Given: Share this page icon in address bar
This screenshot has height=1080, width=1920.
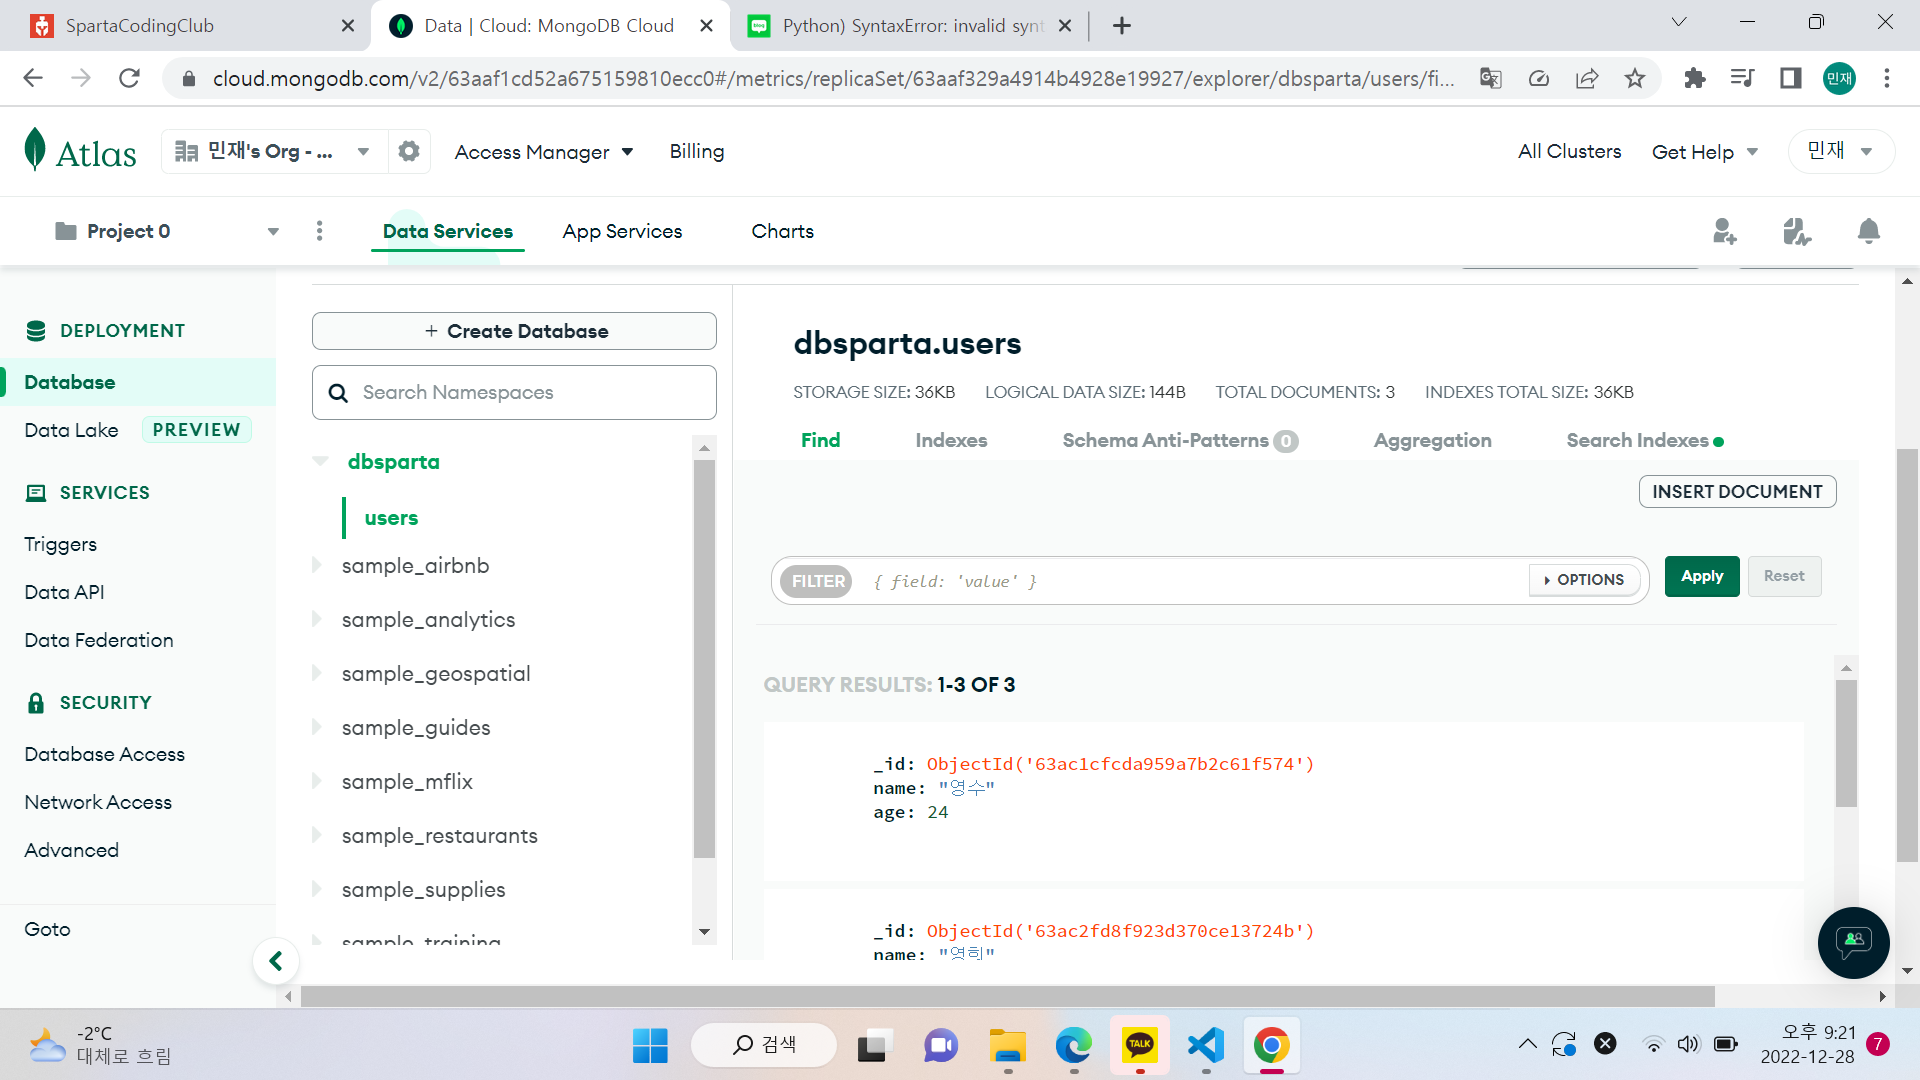Looking at the screenshot, I should pyautogui.click(x=1587, y=78).
